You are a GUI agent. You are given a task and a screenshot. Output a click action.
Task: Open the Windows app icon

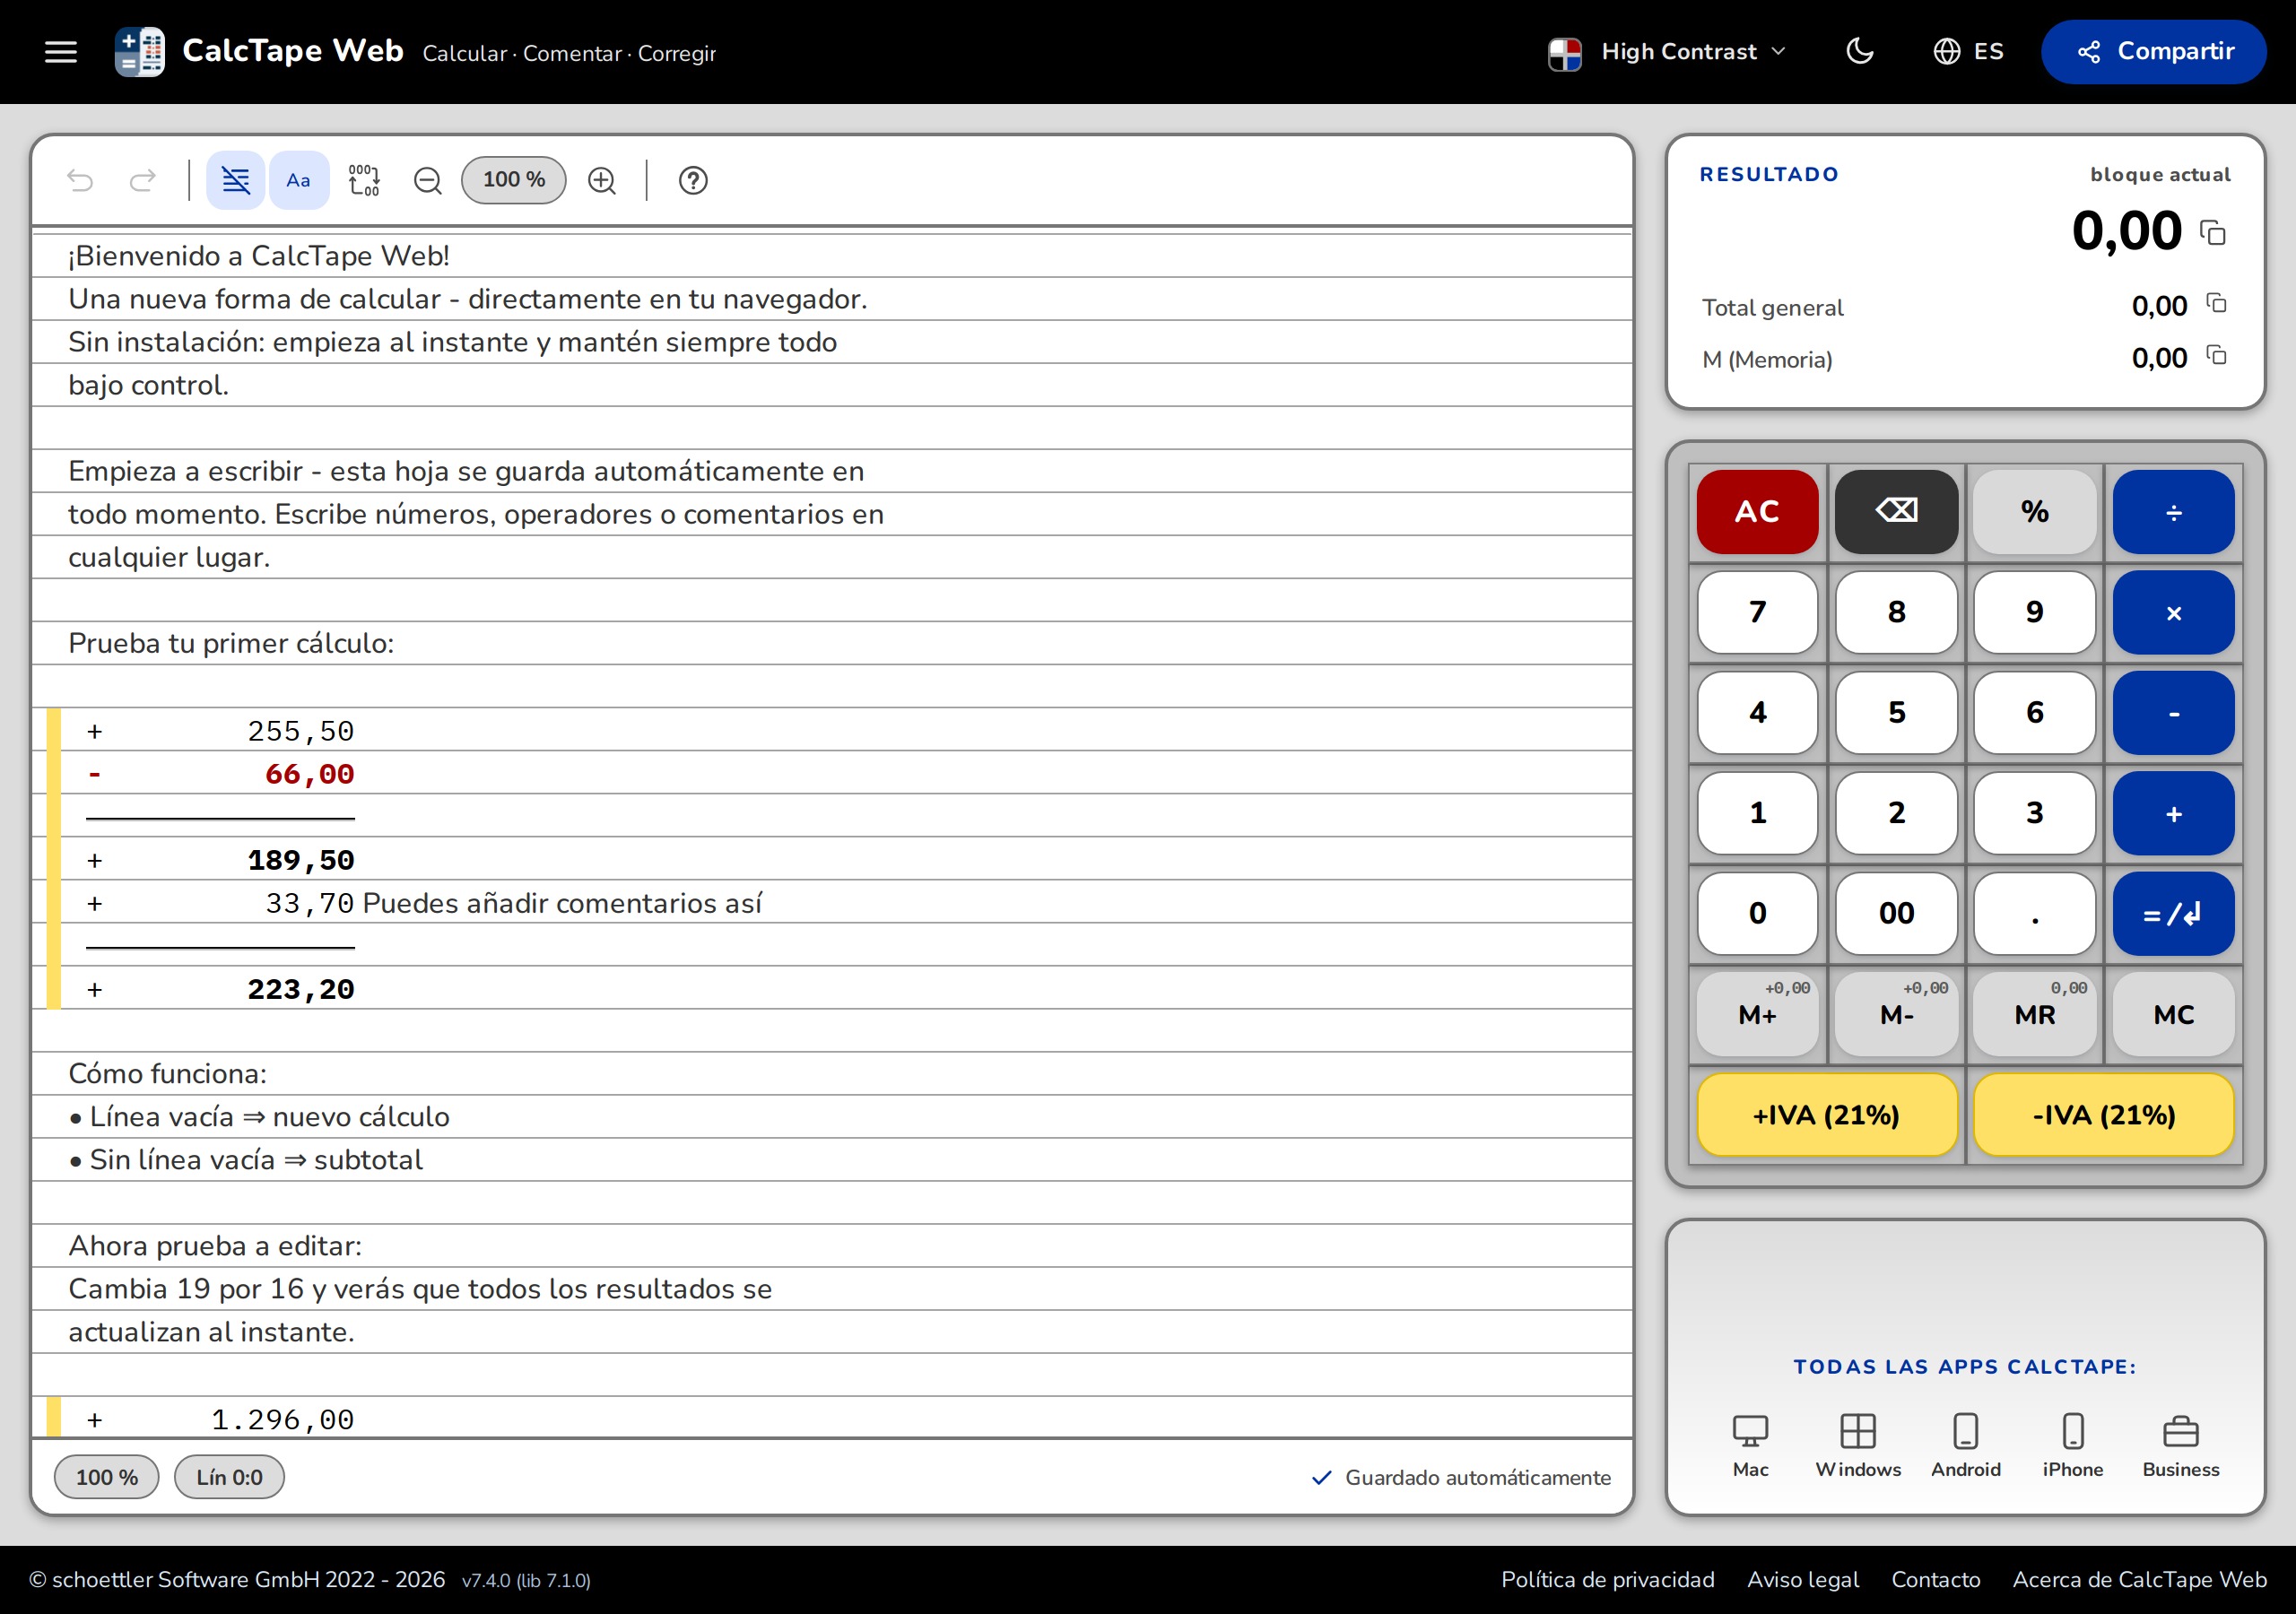click(1858, 1446)
